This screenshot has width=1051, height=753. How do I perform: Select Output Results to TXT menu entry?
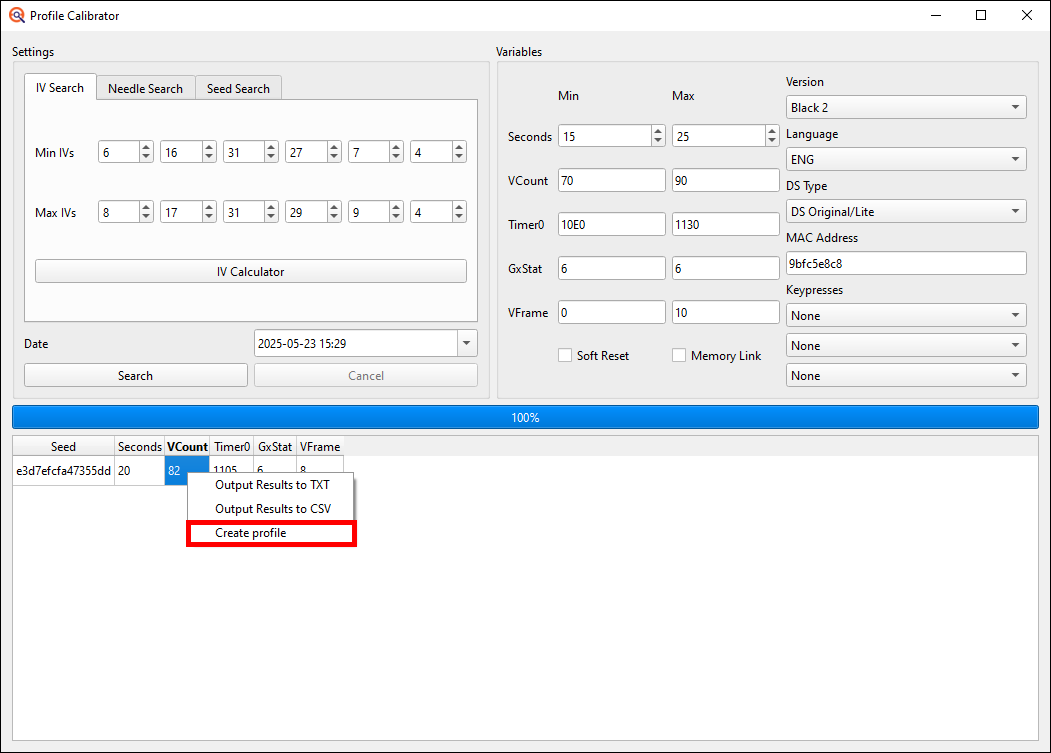(x=271, y=485)
